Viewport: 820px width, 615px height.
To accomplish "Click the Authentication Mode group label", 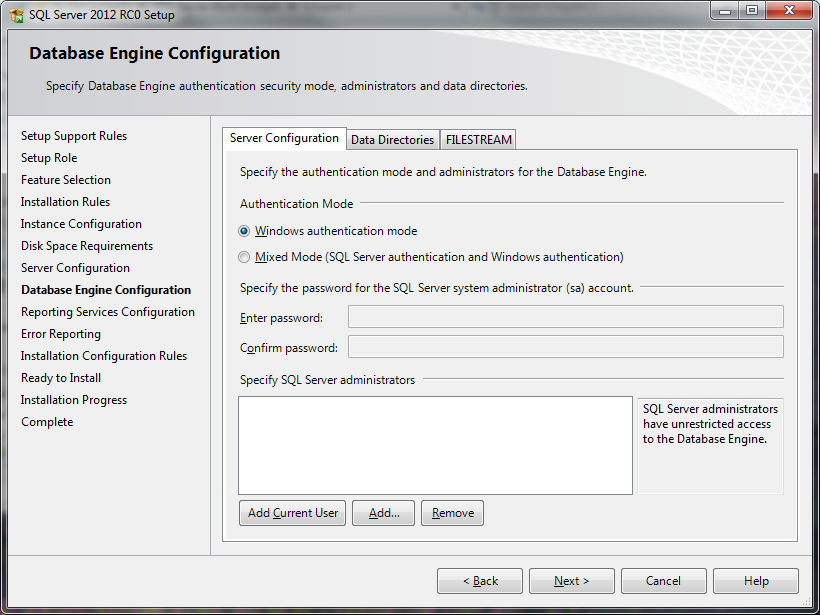I will tap(297, 204).
